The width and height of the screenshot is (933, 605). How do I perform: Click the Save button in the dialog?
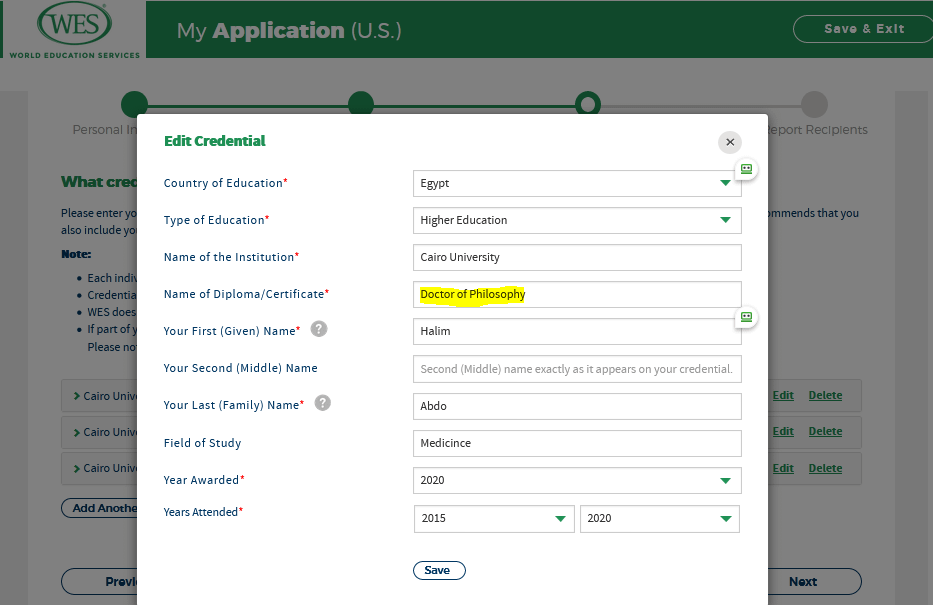coord(438,570)
